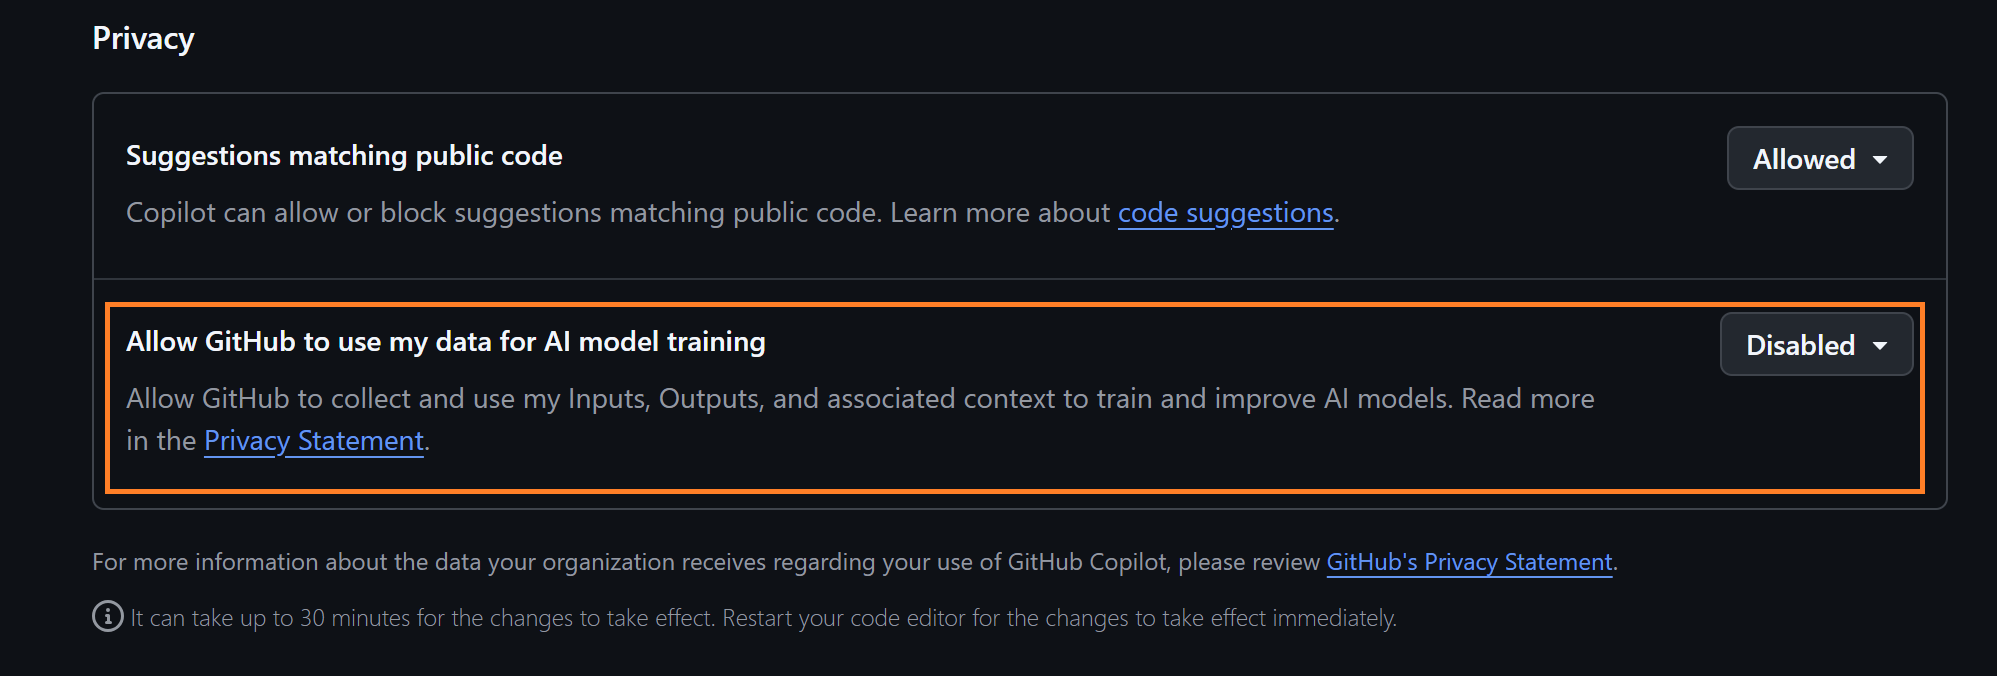Click the caret arrow beside Allowed
The image size is (1997, 676).
tap(1880, 160)
